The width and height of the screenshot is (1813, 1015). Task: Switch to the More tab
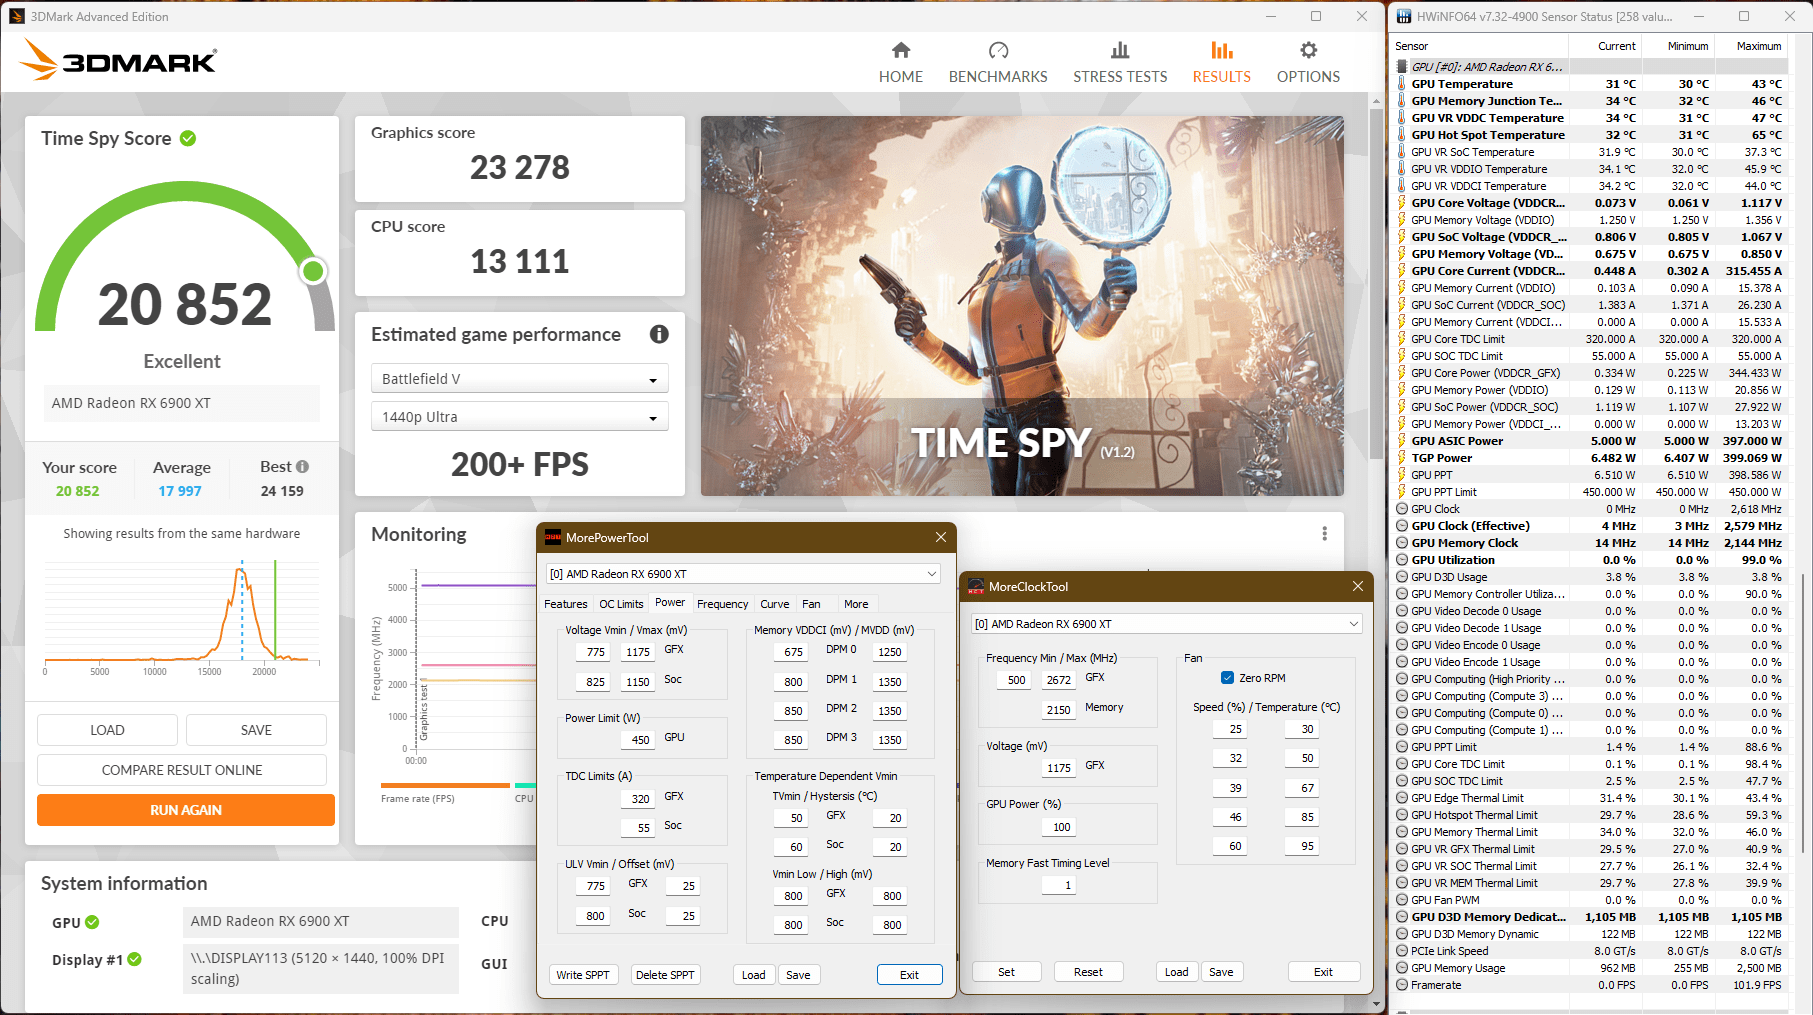856,604
